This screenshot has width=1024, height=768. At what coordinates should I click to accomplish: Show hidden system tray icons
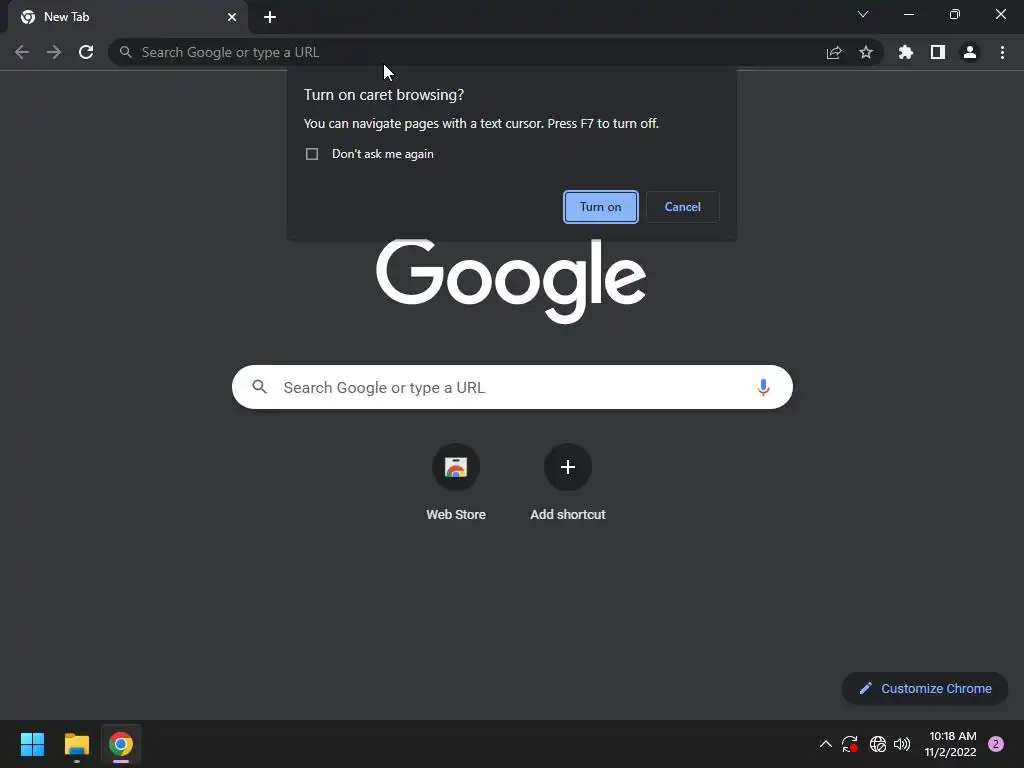pyautogui.click(x=825, y=744)
